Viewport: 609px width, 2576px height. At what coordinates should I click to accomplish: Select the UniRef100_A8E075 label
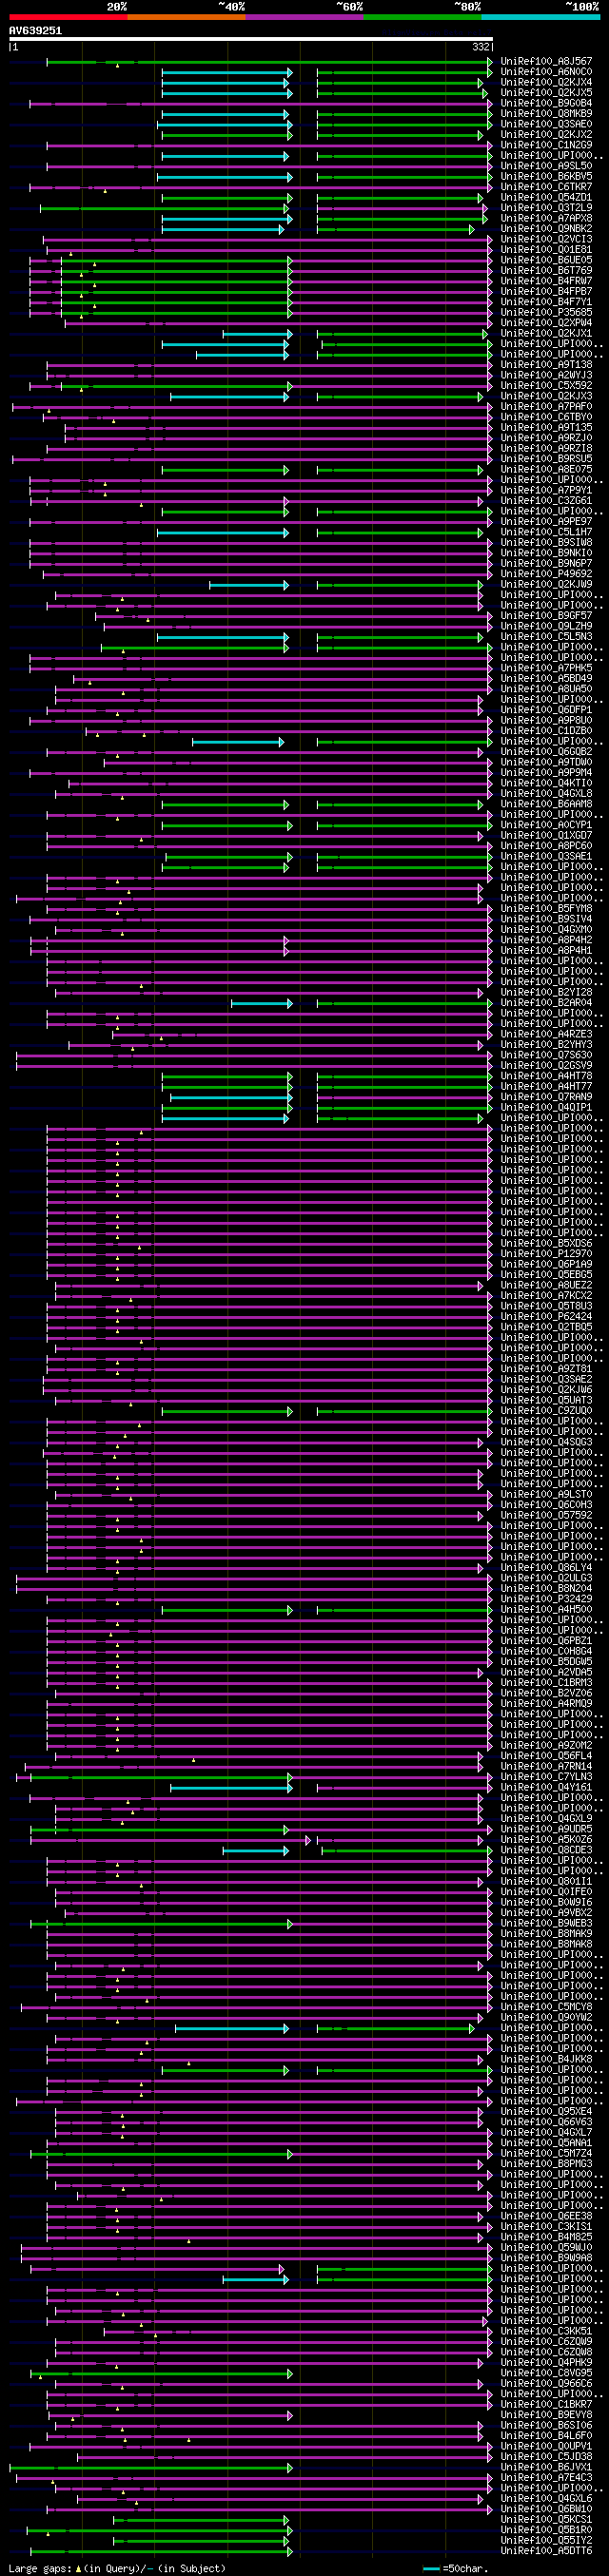pyautogui.click(x=546, y=470)
